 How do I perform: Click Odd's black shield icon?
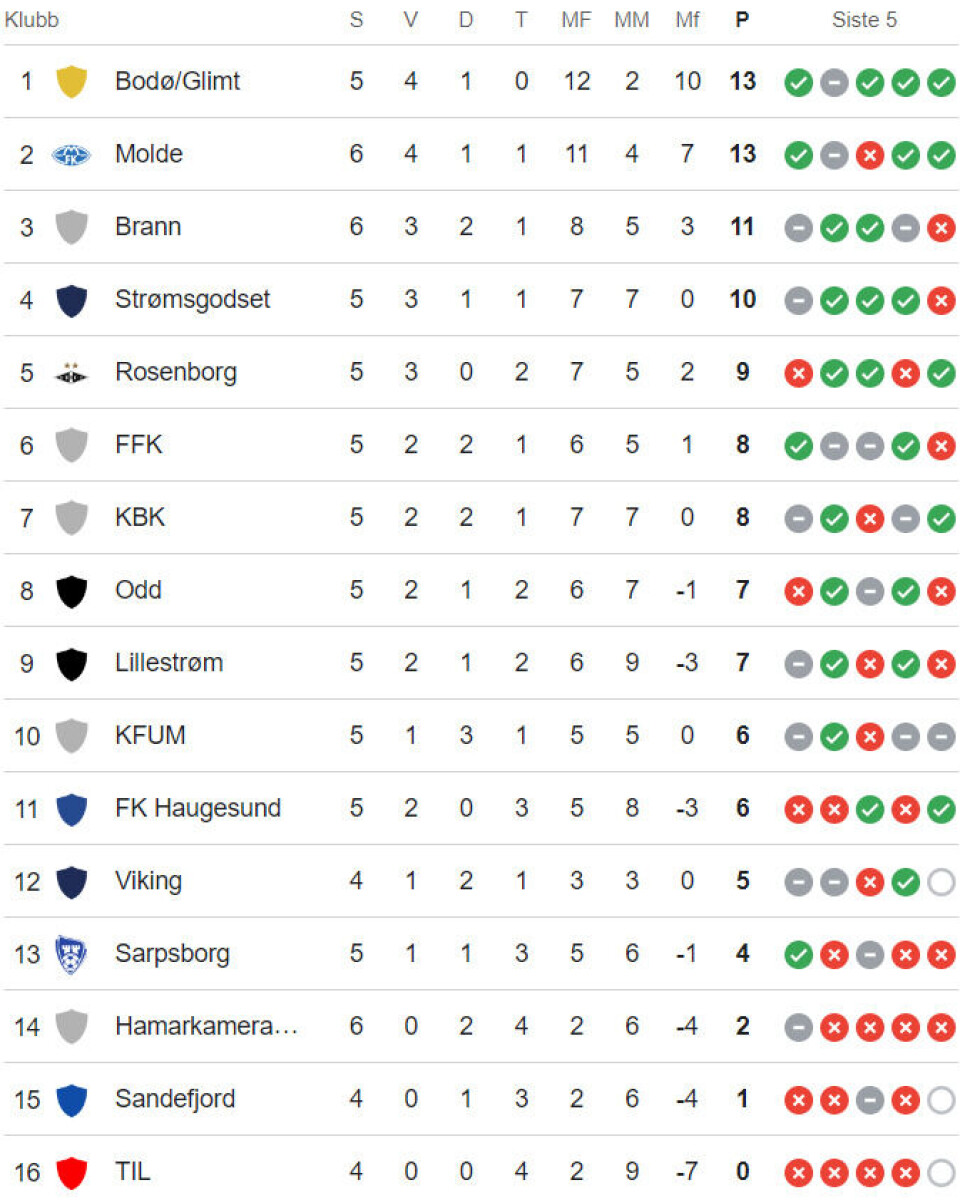tap(71, 591)
